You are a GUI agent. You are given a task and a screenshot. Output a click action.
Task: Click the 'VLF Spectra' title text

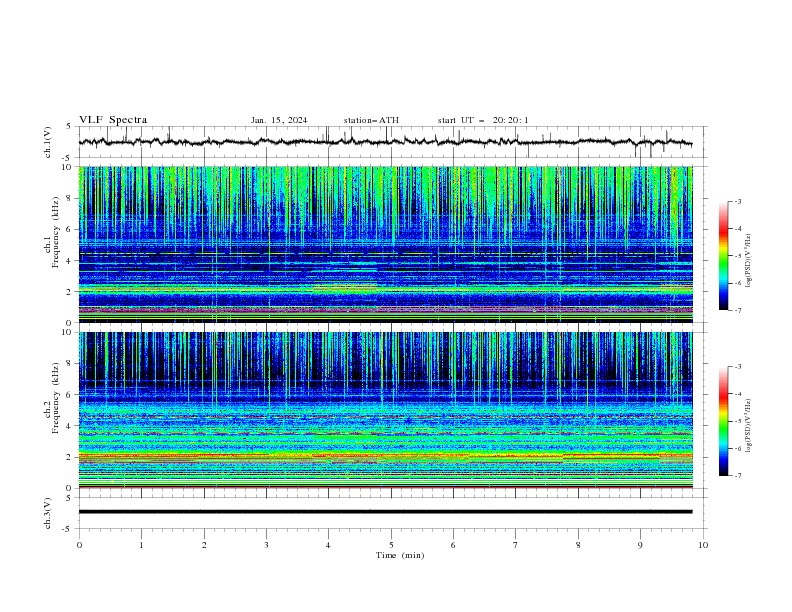click(113, 120)
